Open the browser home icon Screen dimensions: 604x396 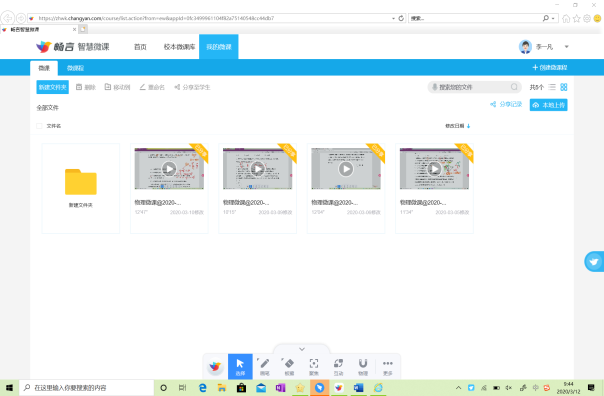[566, 18]
